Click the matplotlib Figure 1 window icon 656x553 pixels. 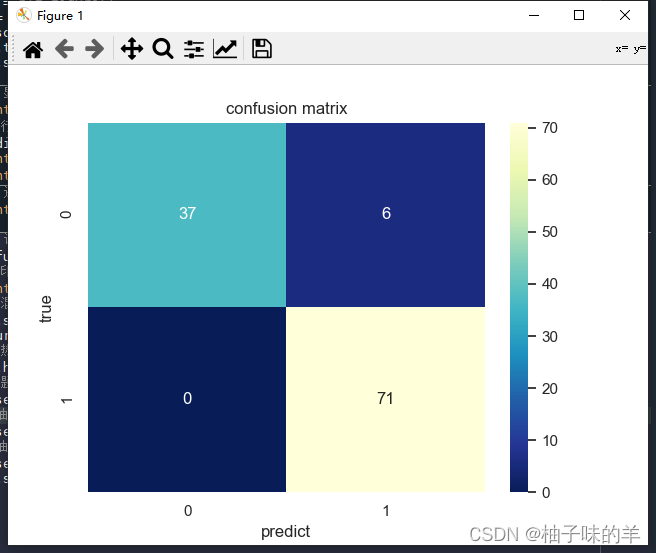(x=24, y=15)
